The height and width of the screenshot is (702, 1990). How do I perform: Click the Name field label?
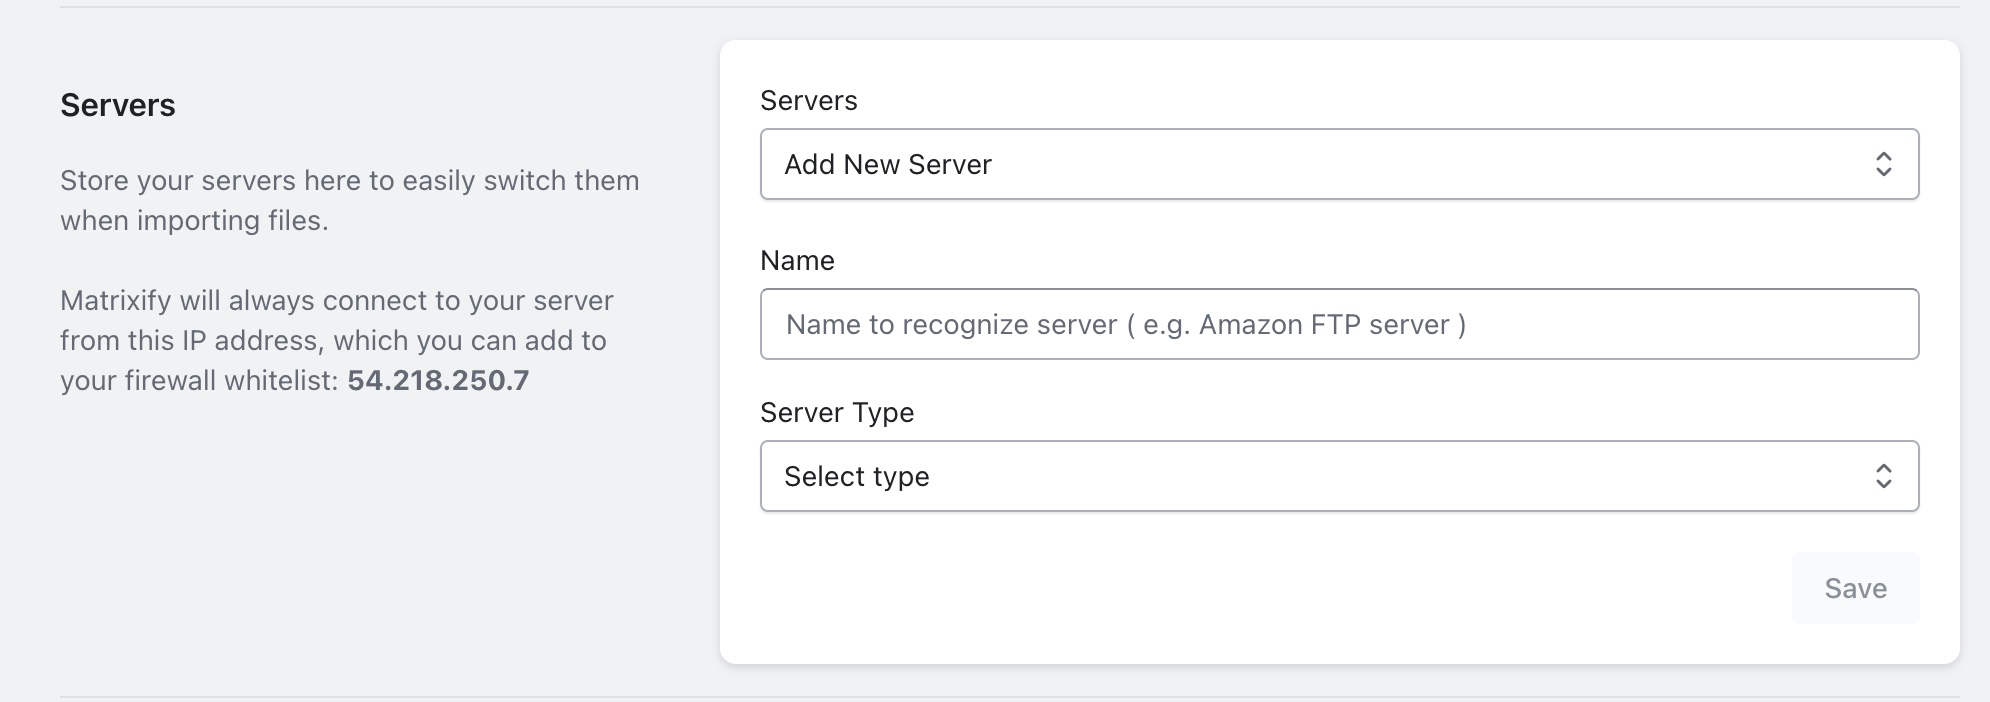797,261
